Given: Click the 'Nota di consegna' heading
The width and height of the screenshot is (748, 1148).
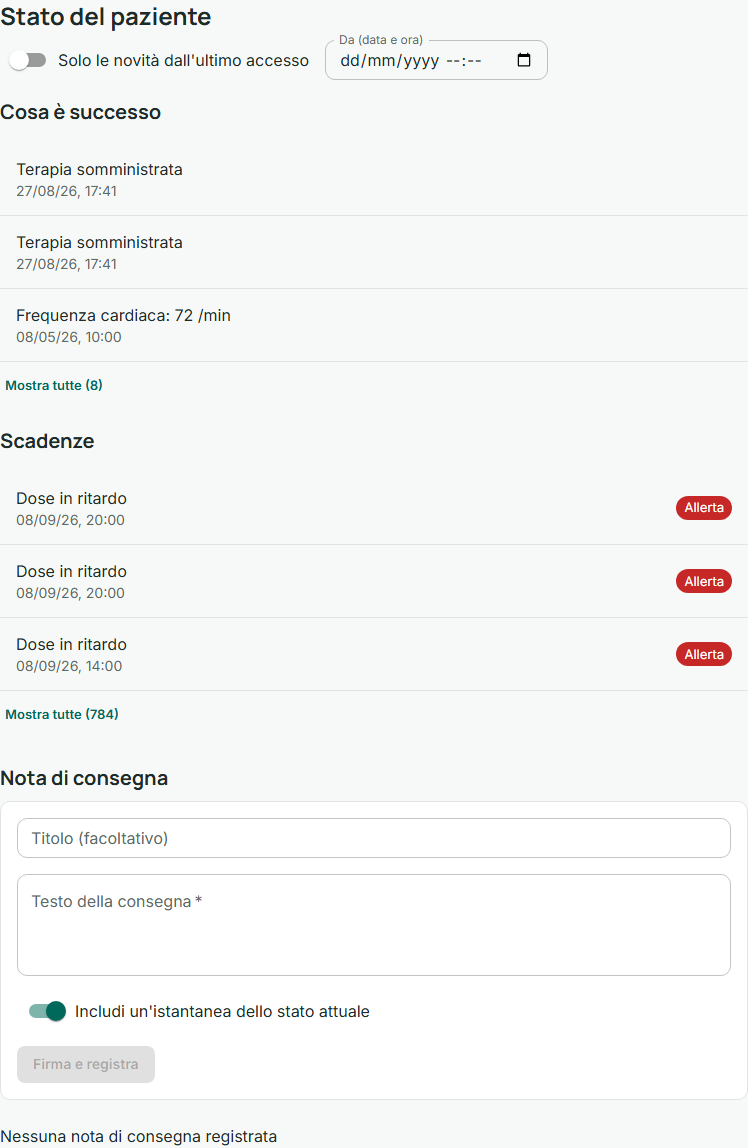Looking at the screenshot, I should click(84, 778).
